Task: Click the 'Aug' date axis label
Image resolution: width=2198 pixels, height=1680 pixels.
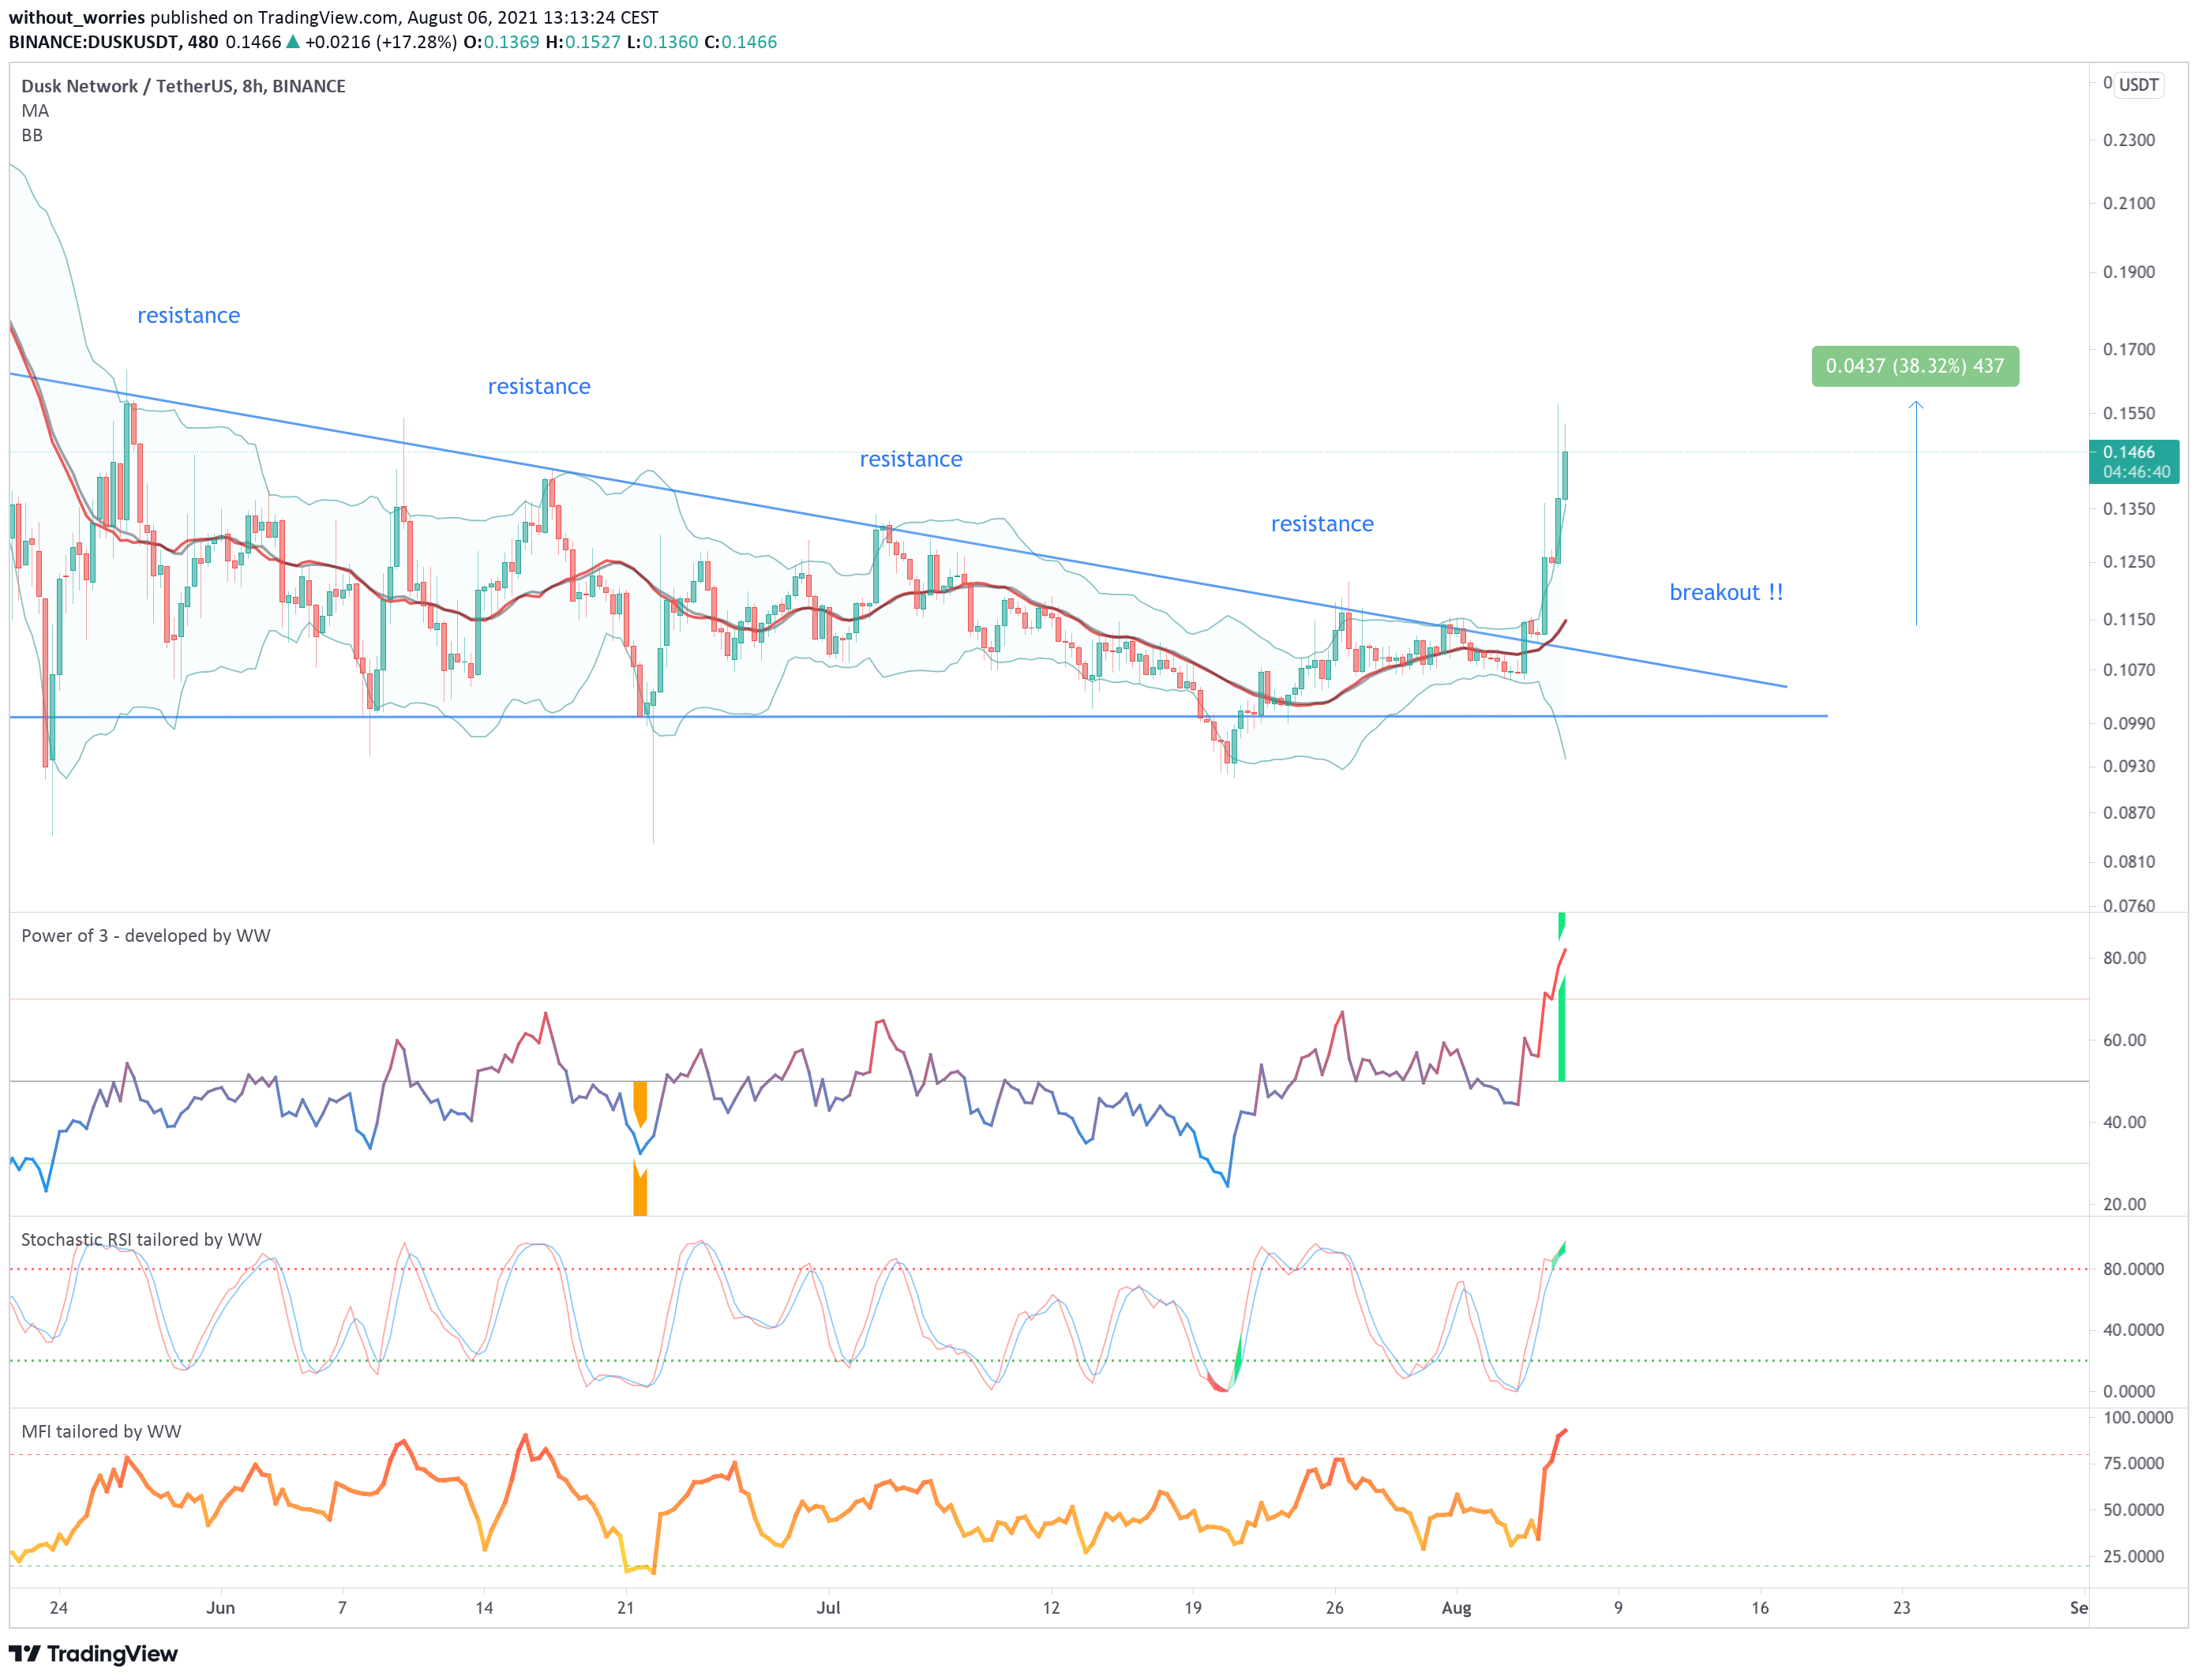Action: tap(1456, 1607)
